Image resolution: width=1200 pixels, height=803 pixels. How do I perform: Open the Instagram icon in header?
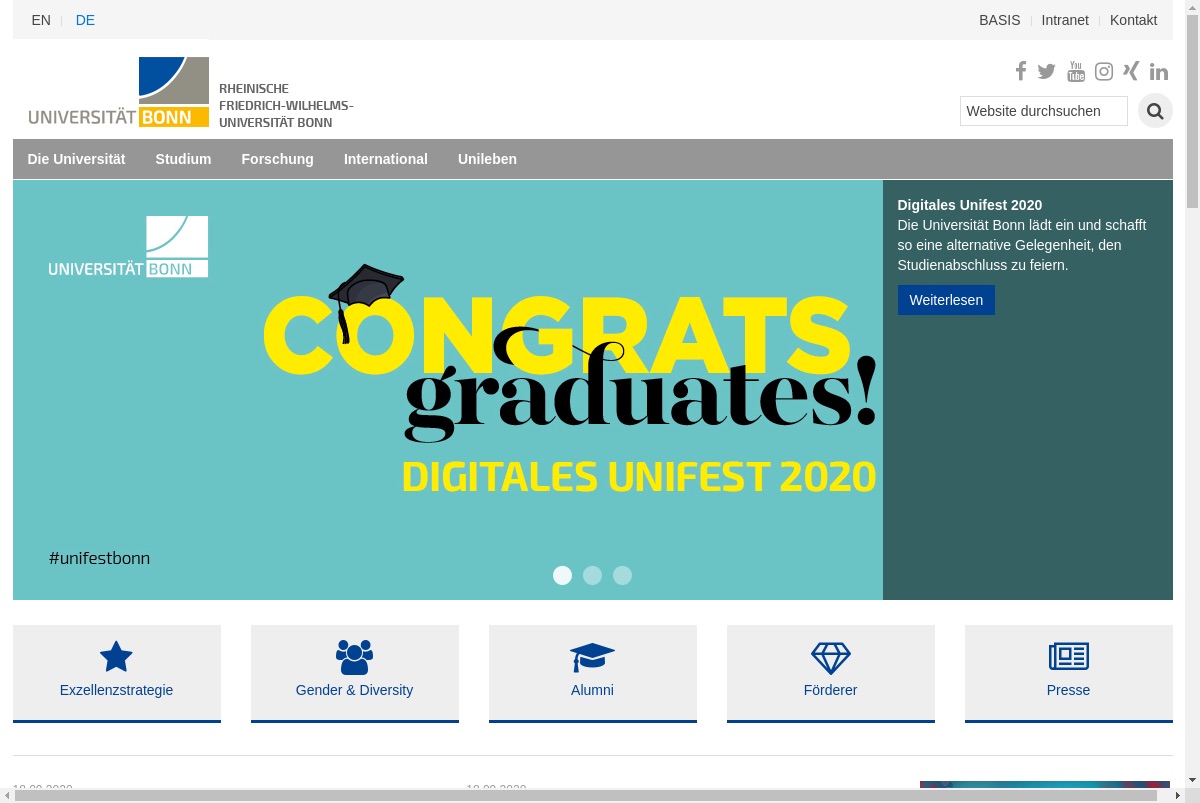coord(1104,71)
